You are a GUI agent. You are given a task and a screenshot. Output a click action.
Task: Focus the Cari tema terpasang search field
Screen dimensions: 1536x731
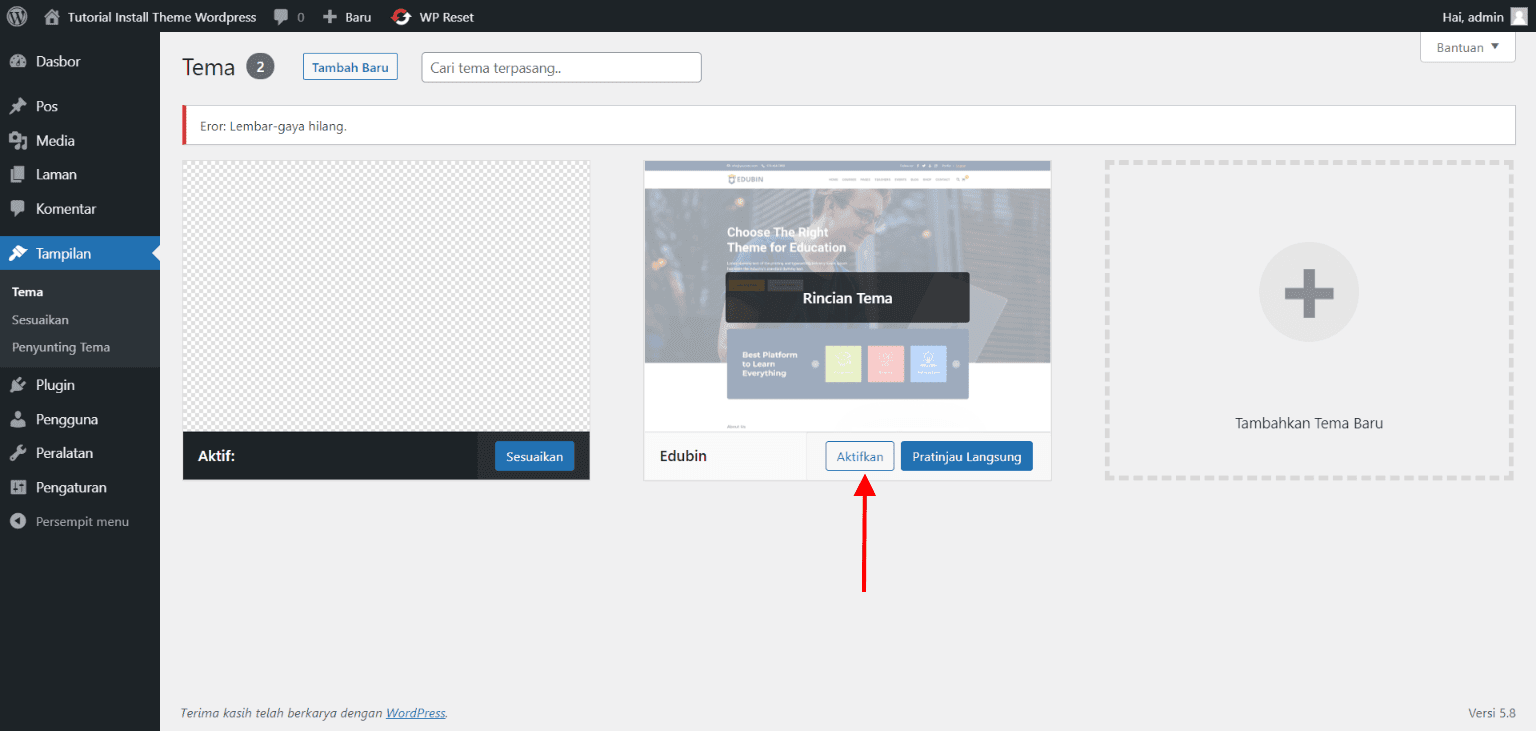[x=561, y=67]
